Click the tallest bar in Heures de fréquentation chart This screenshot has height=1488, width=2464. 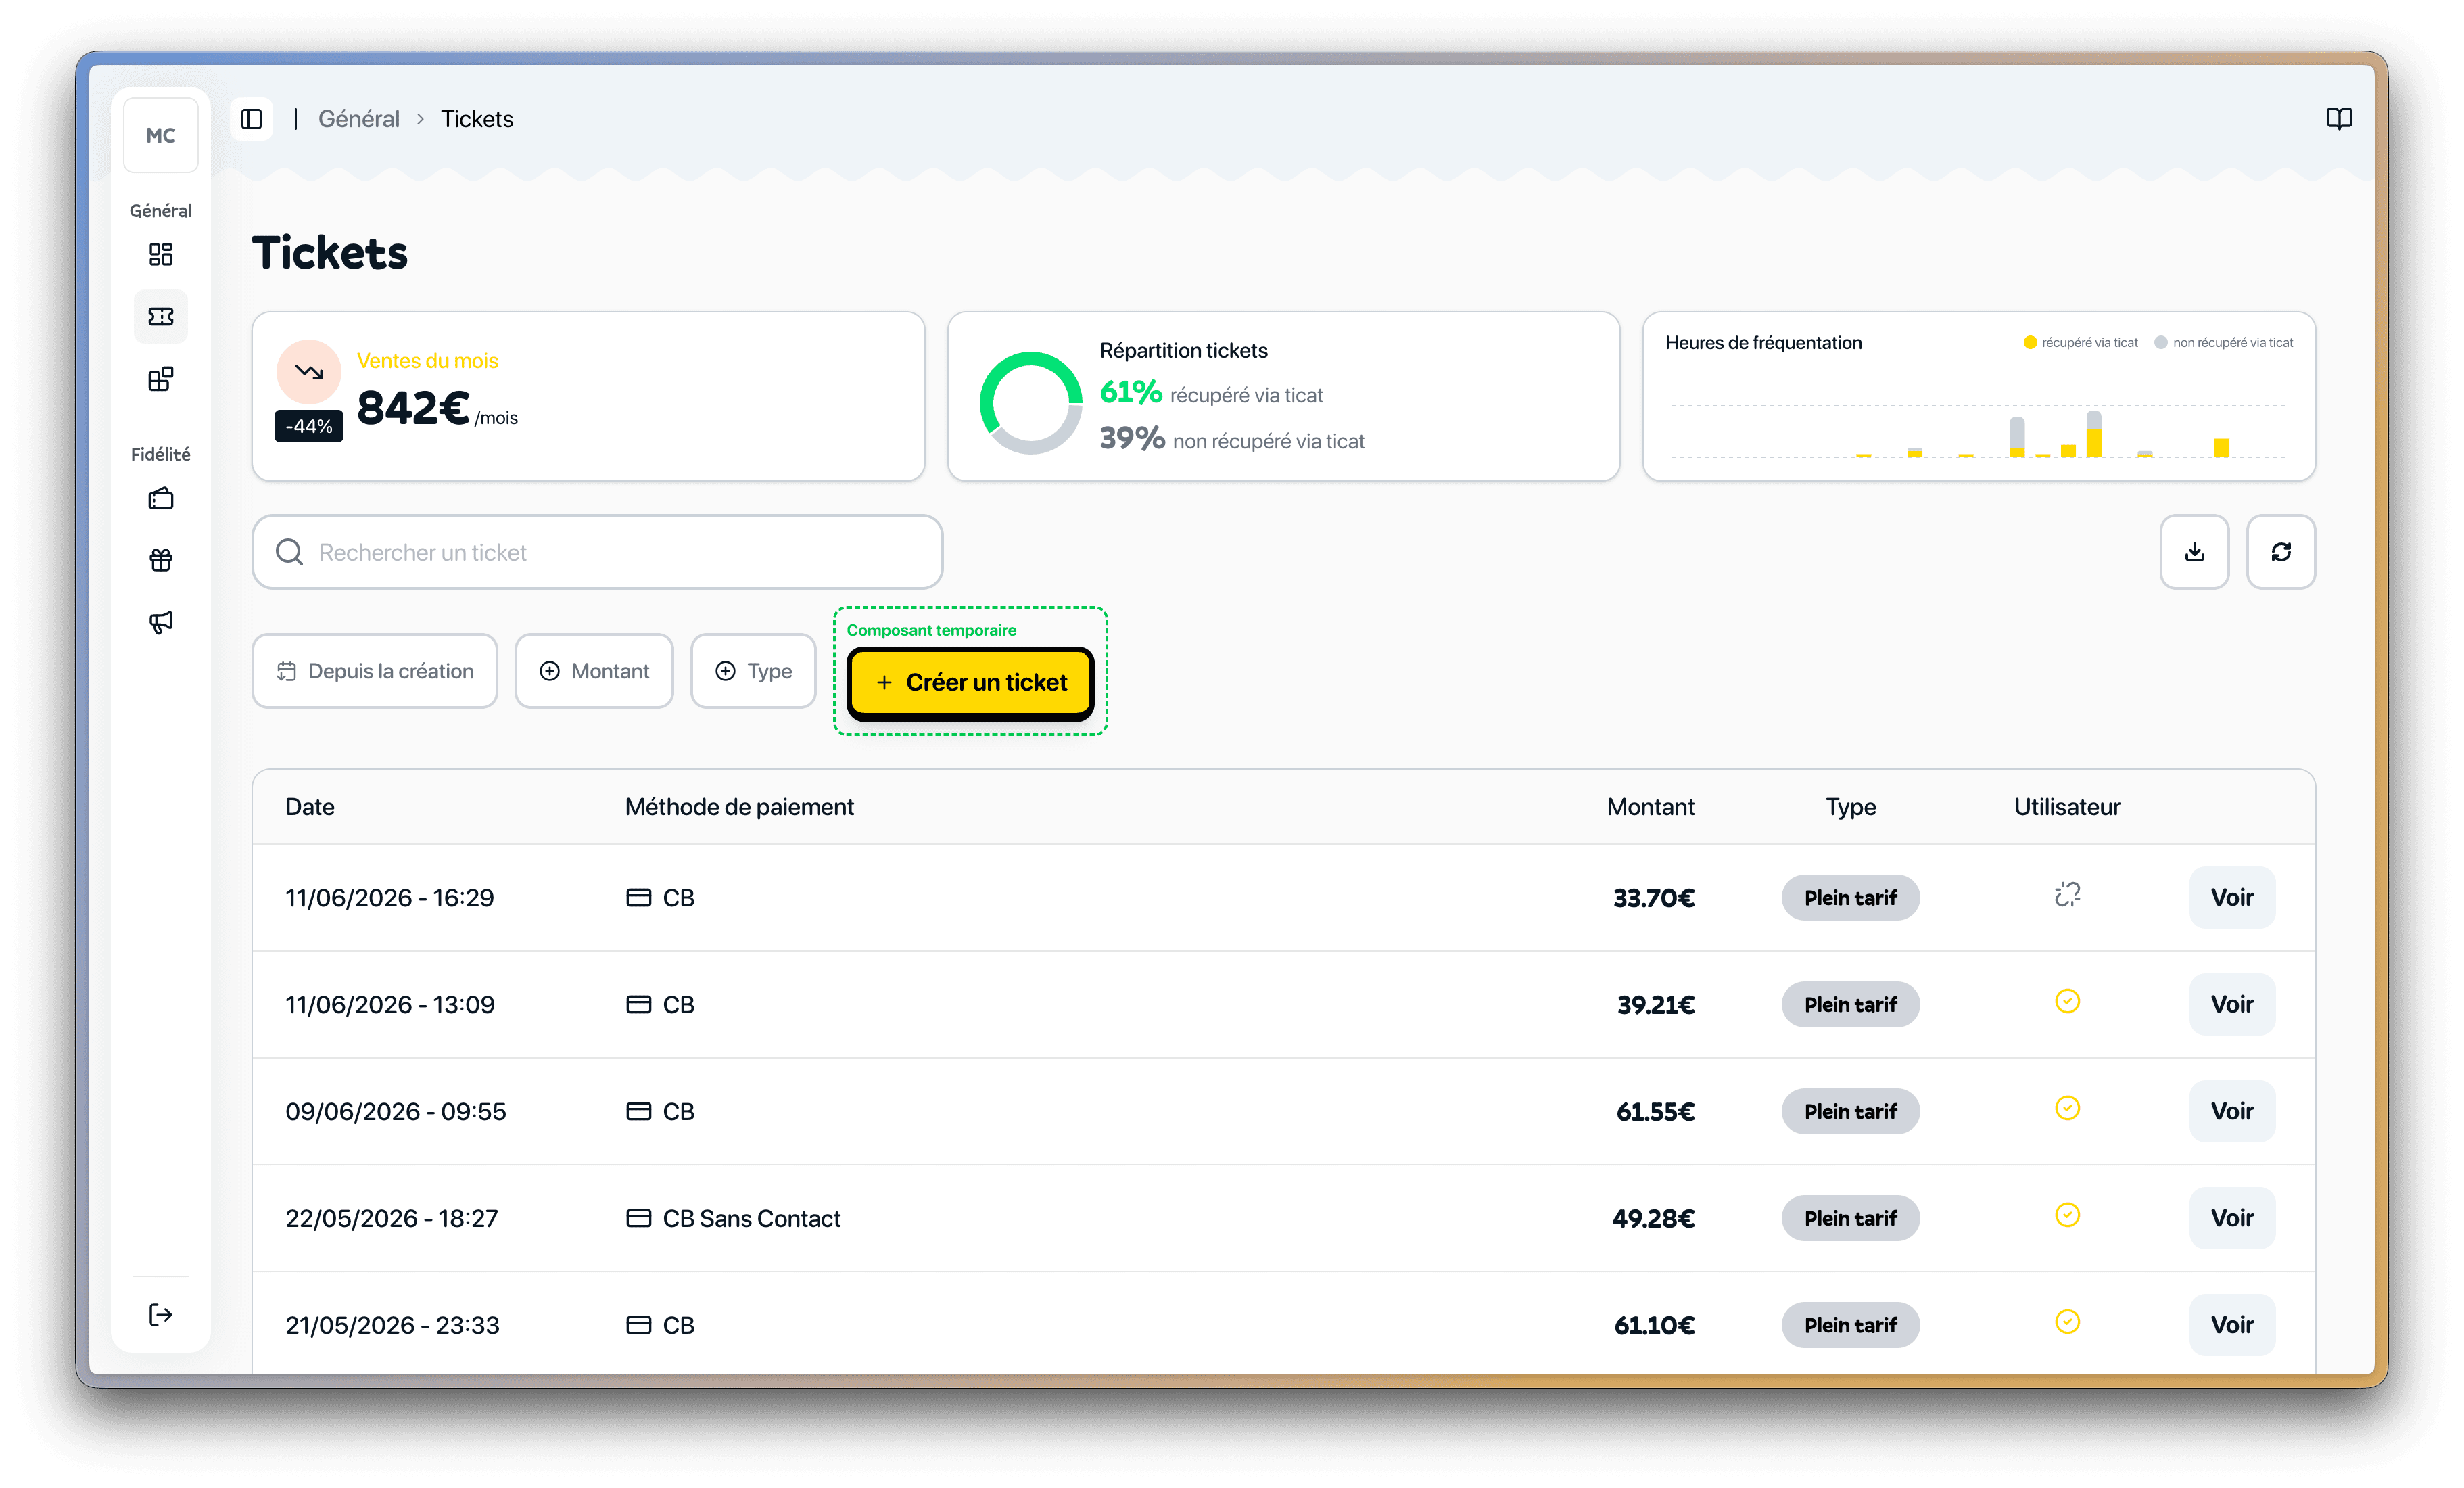2093,434
